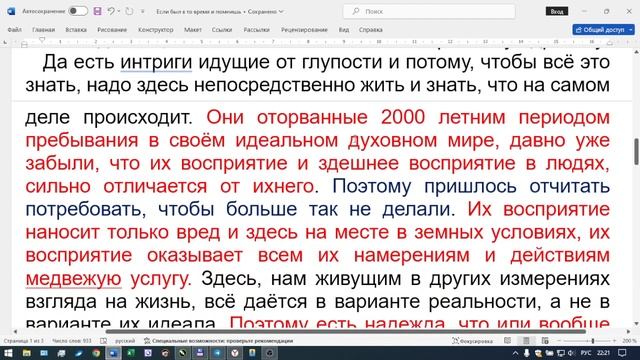Click the vertical scrollbar thumb
This screenshot has width=640, height=360.
(636, 151)
